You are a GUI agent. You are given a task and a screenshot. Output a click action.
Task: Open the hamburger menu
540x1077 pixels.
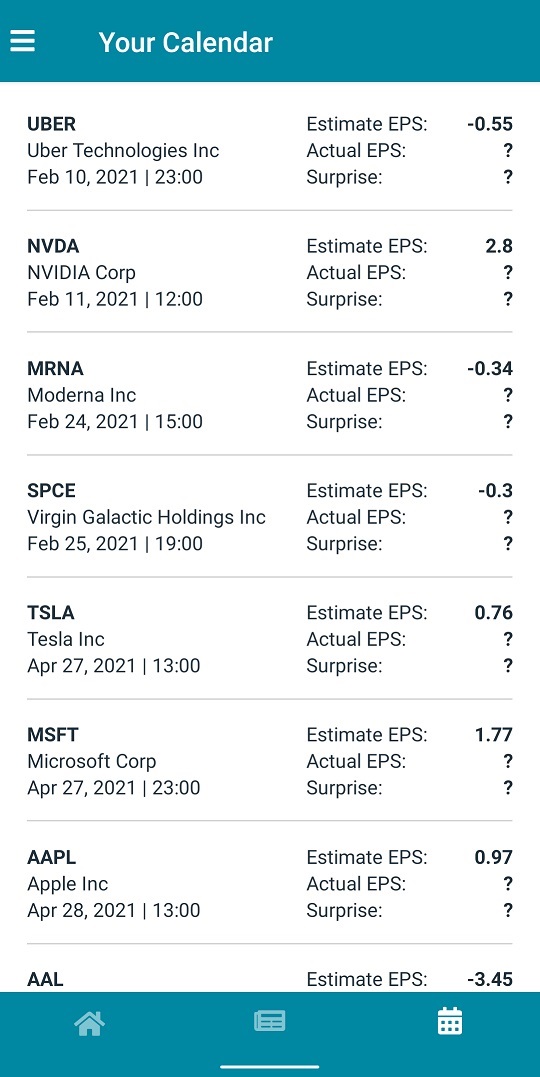[22, 41]
